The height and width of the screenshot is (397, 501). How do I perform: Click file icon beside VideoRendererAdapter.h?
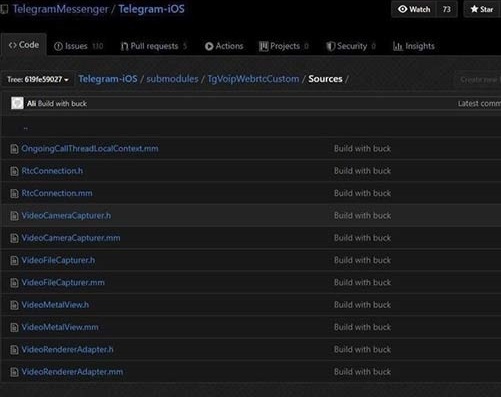tap(14, 350)
